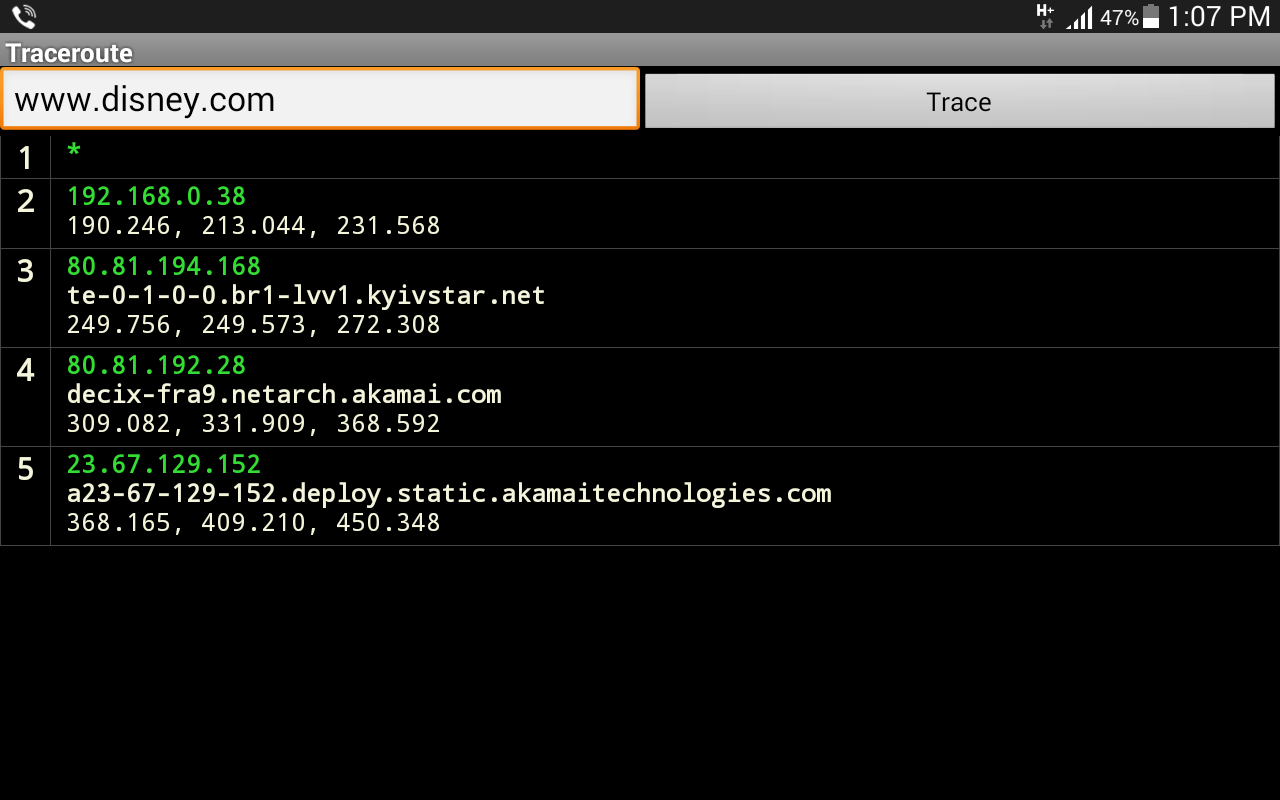Tap the 1:07 PM clock
Screen dimensions: 1280x800
point(1218,16)
